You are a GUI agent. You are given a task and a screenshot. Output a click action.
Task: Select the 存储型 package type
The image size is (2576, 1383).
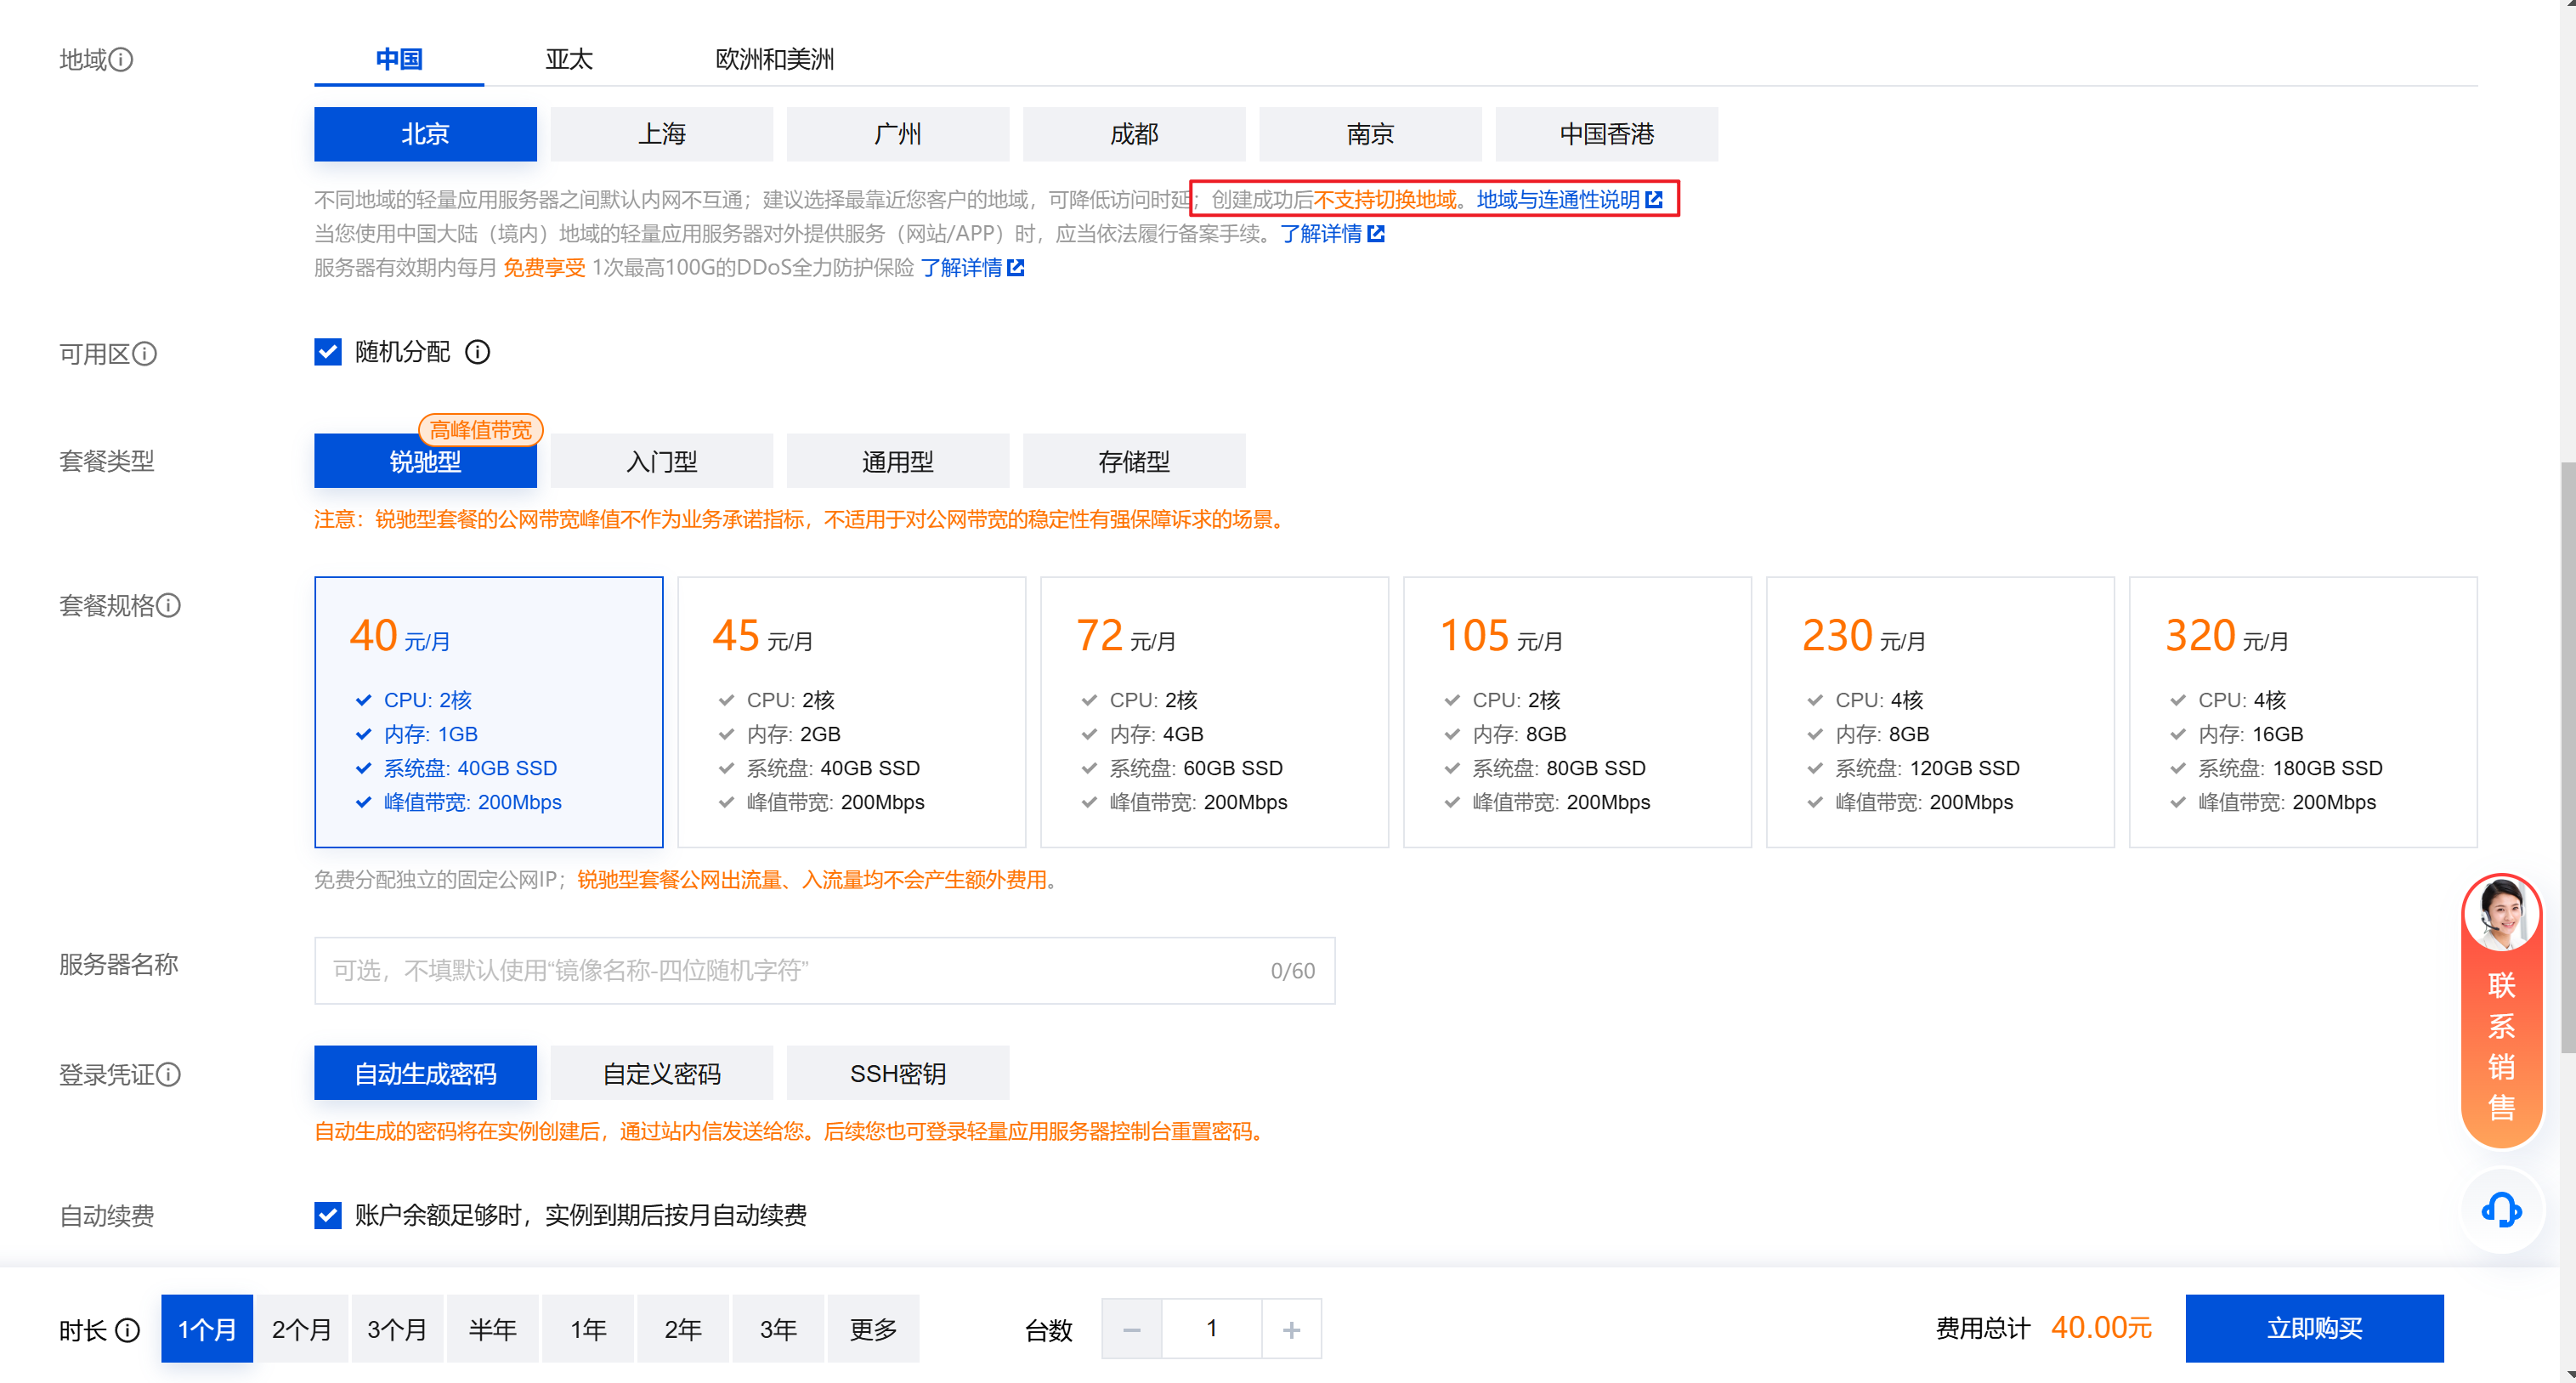pos(1134,461)
